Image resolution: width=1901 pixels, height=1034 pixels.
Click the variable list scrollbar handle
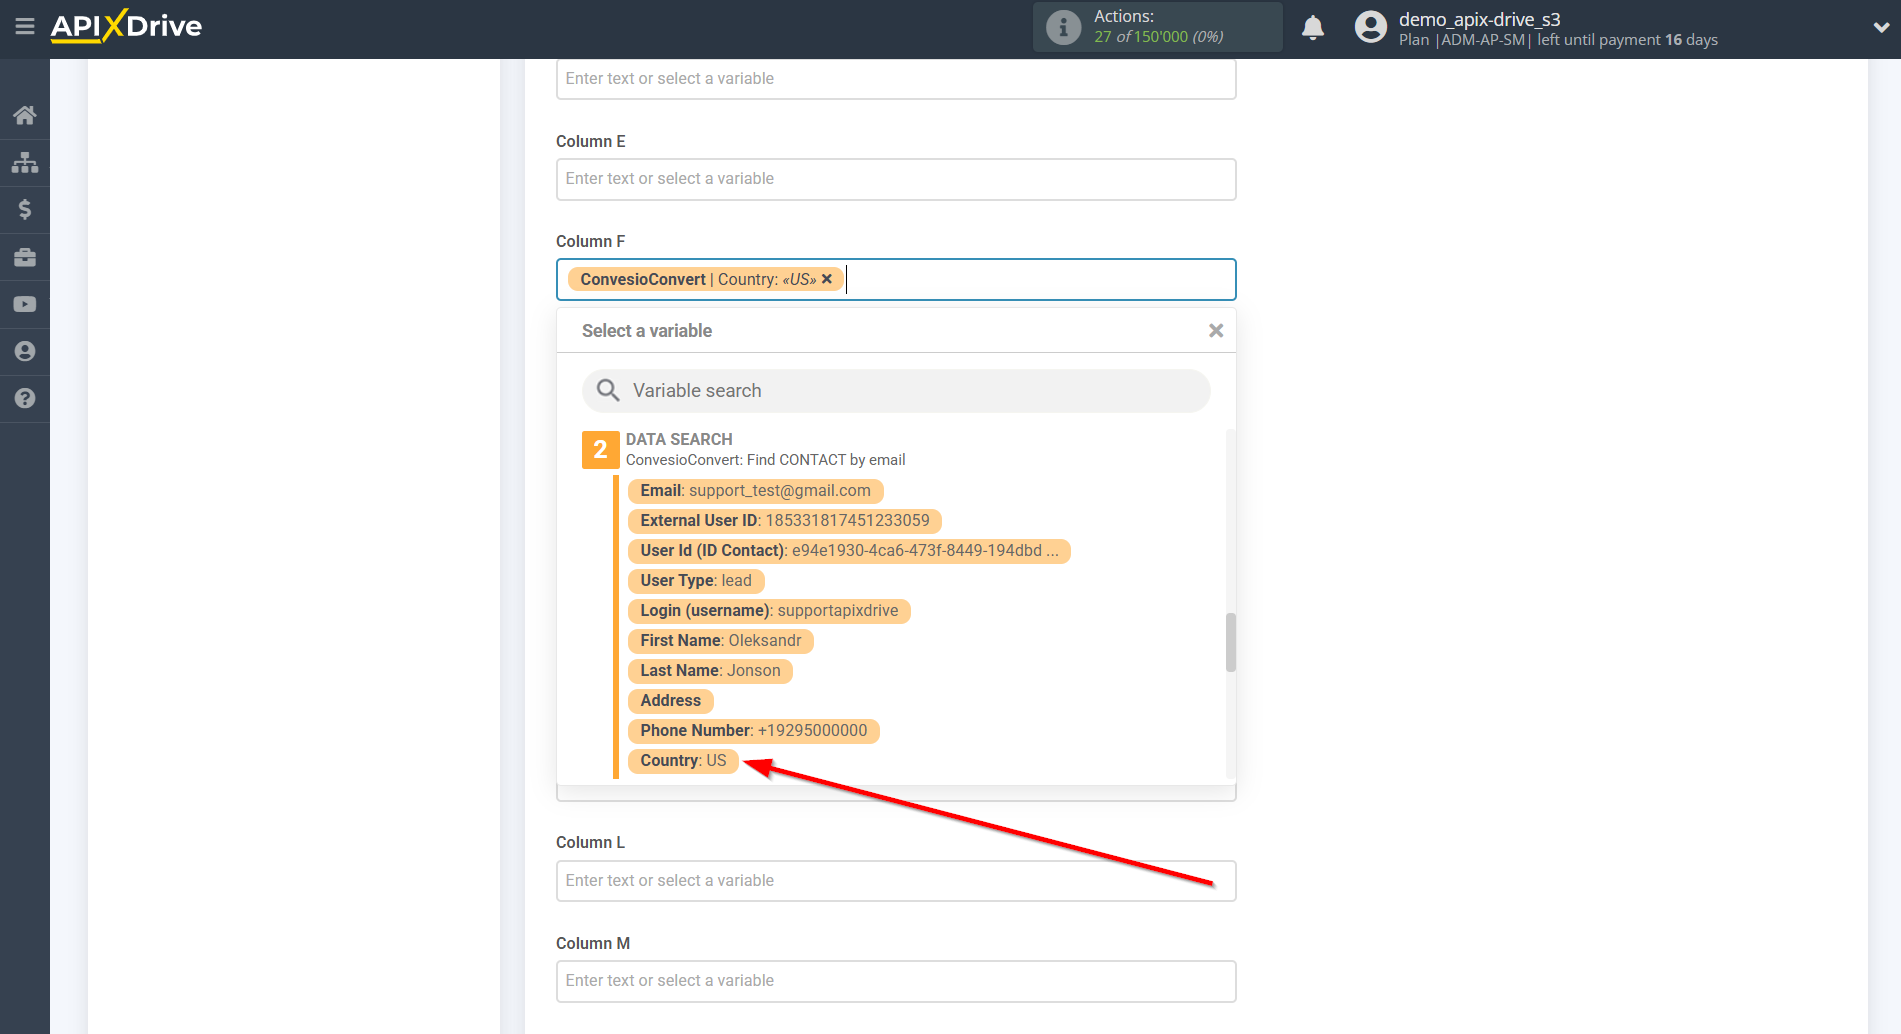[x=1230, y=642]
